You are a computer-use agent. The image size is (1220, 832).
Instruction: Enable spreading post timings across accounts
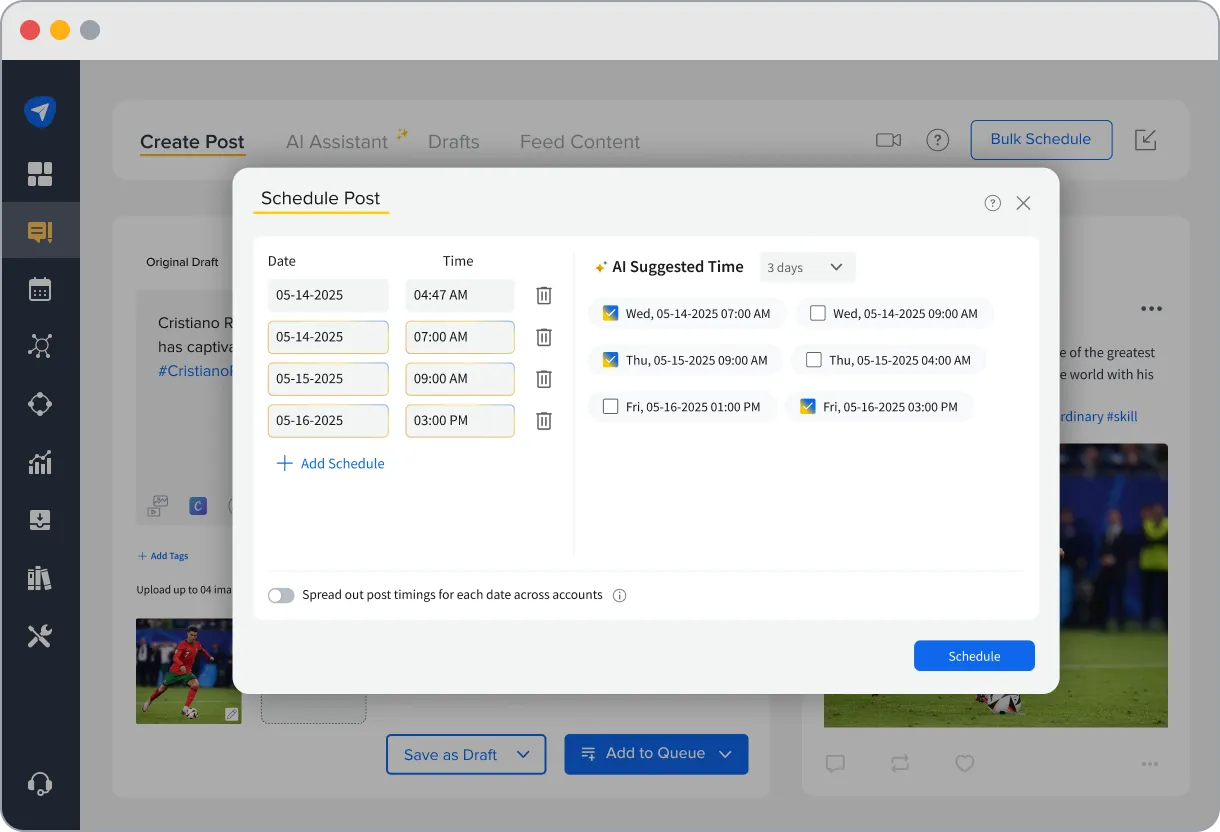[281, 594]
